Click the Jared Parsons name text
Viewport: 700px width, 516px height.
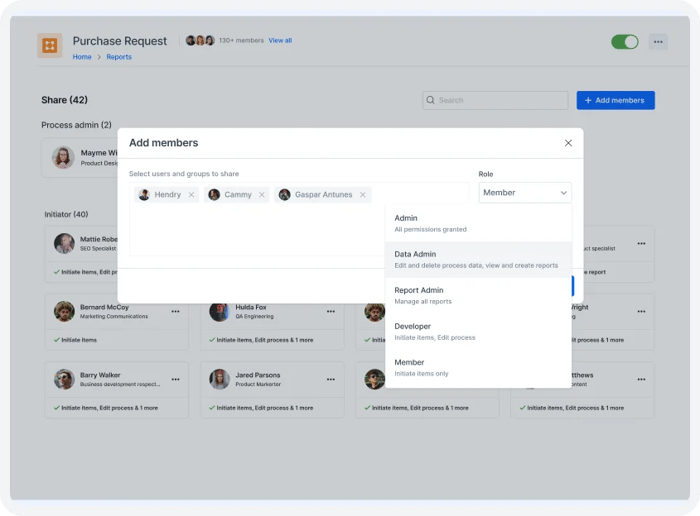[x=258, y=375]
